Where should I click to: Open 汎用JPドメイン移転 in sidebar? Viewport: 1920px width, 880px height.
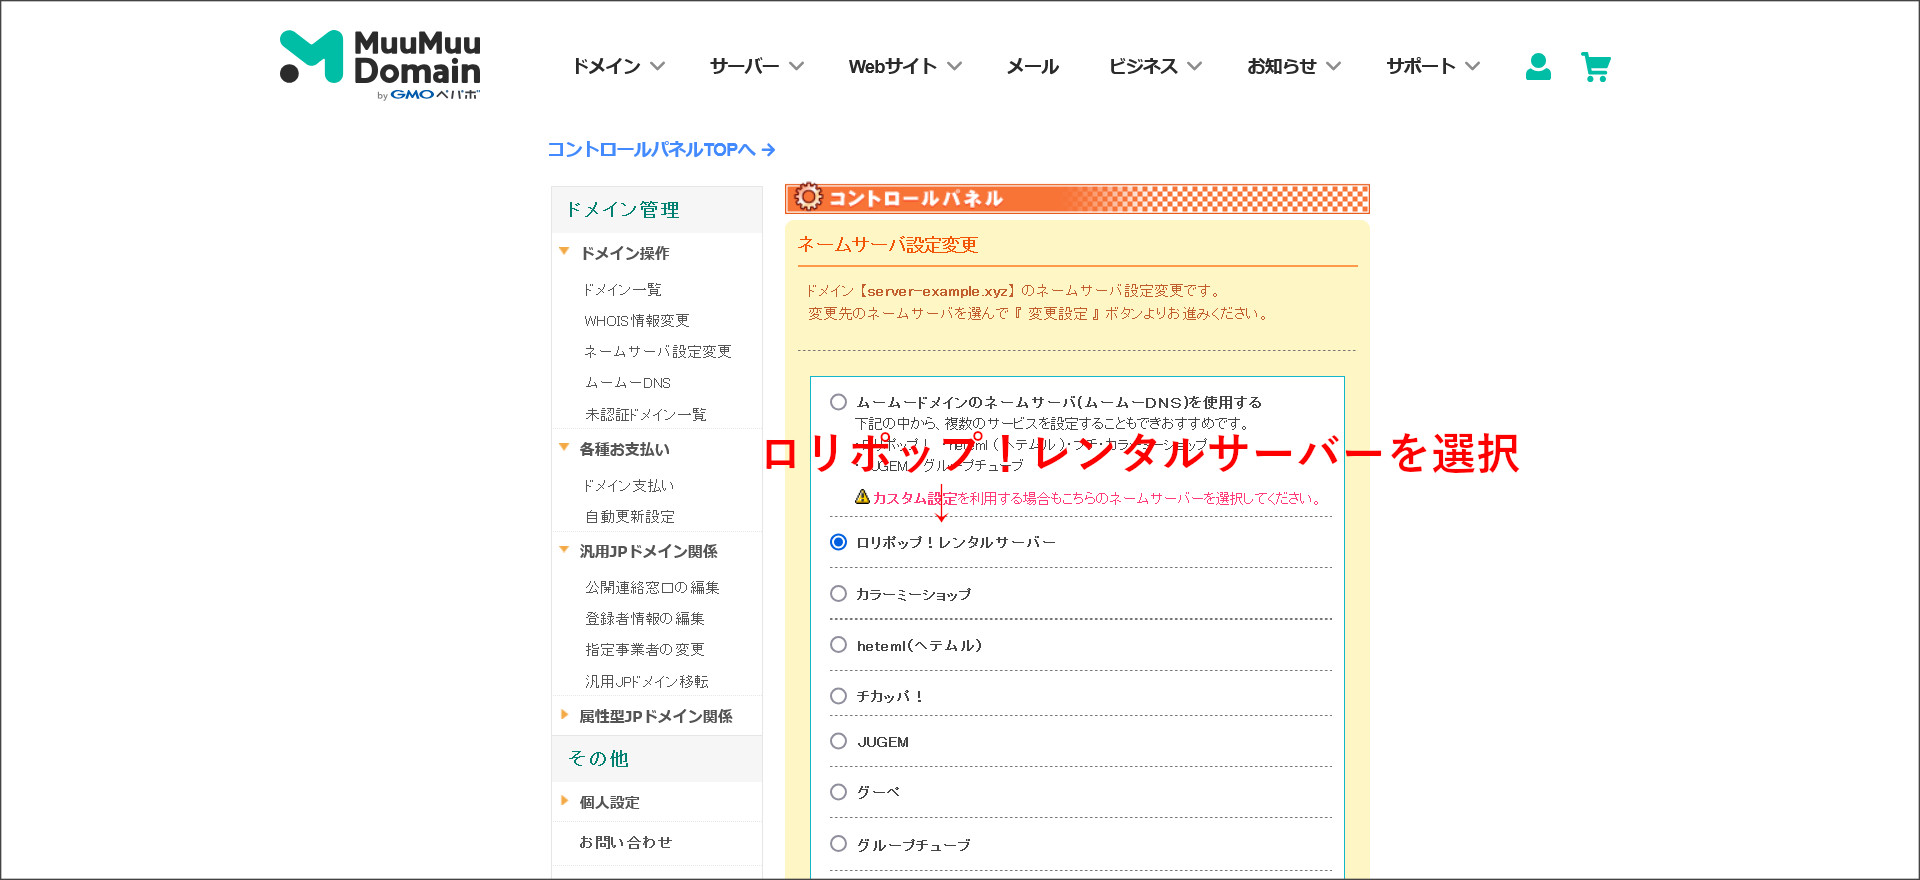(646, 681)
